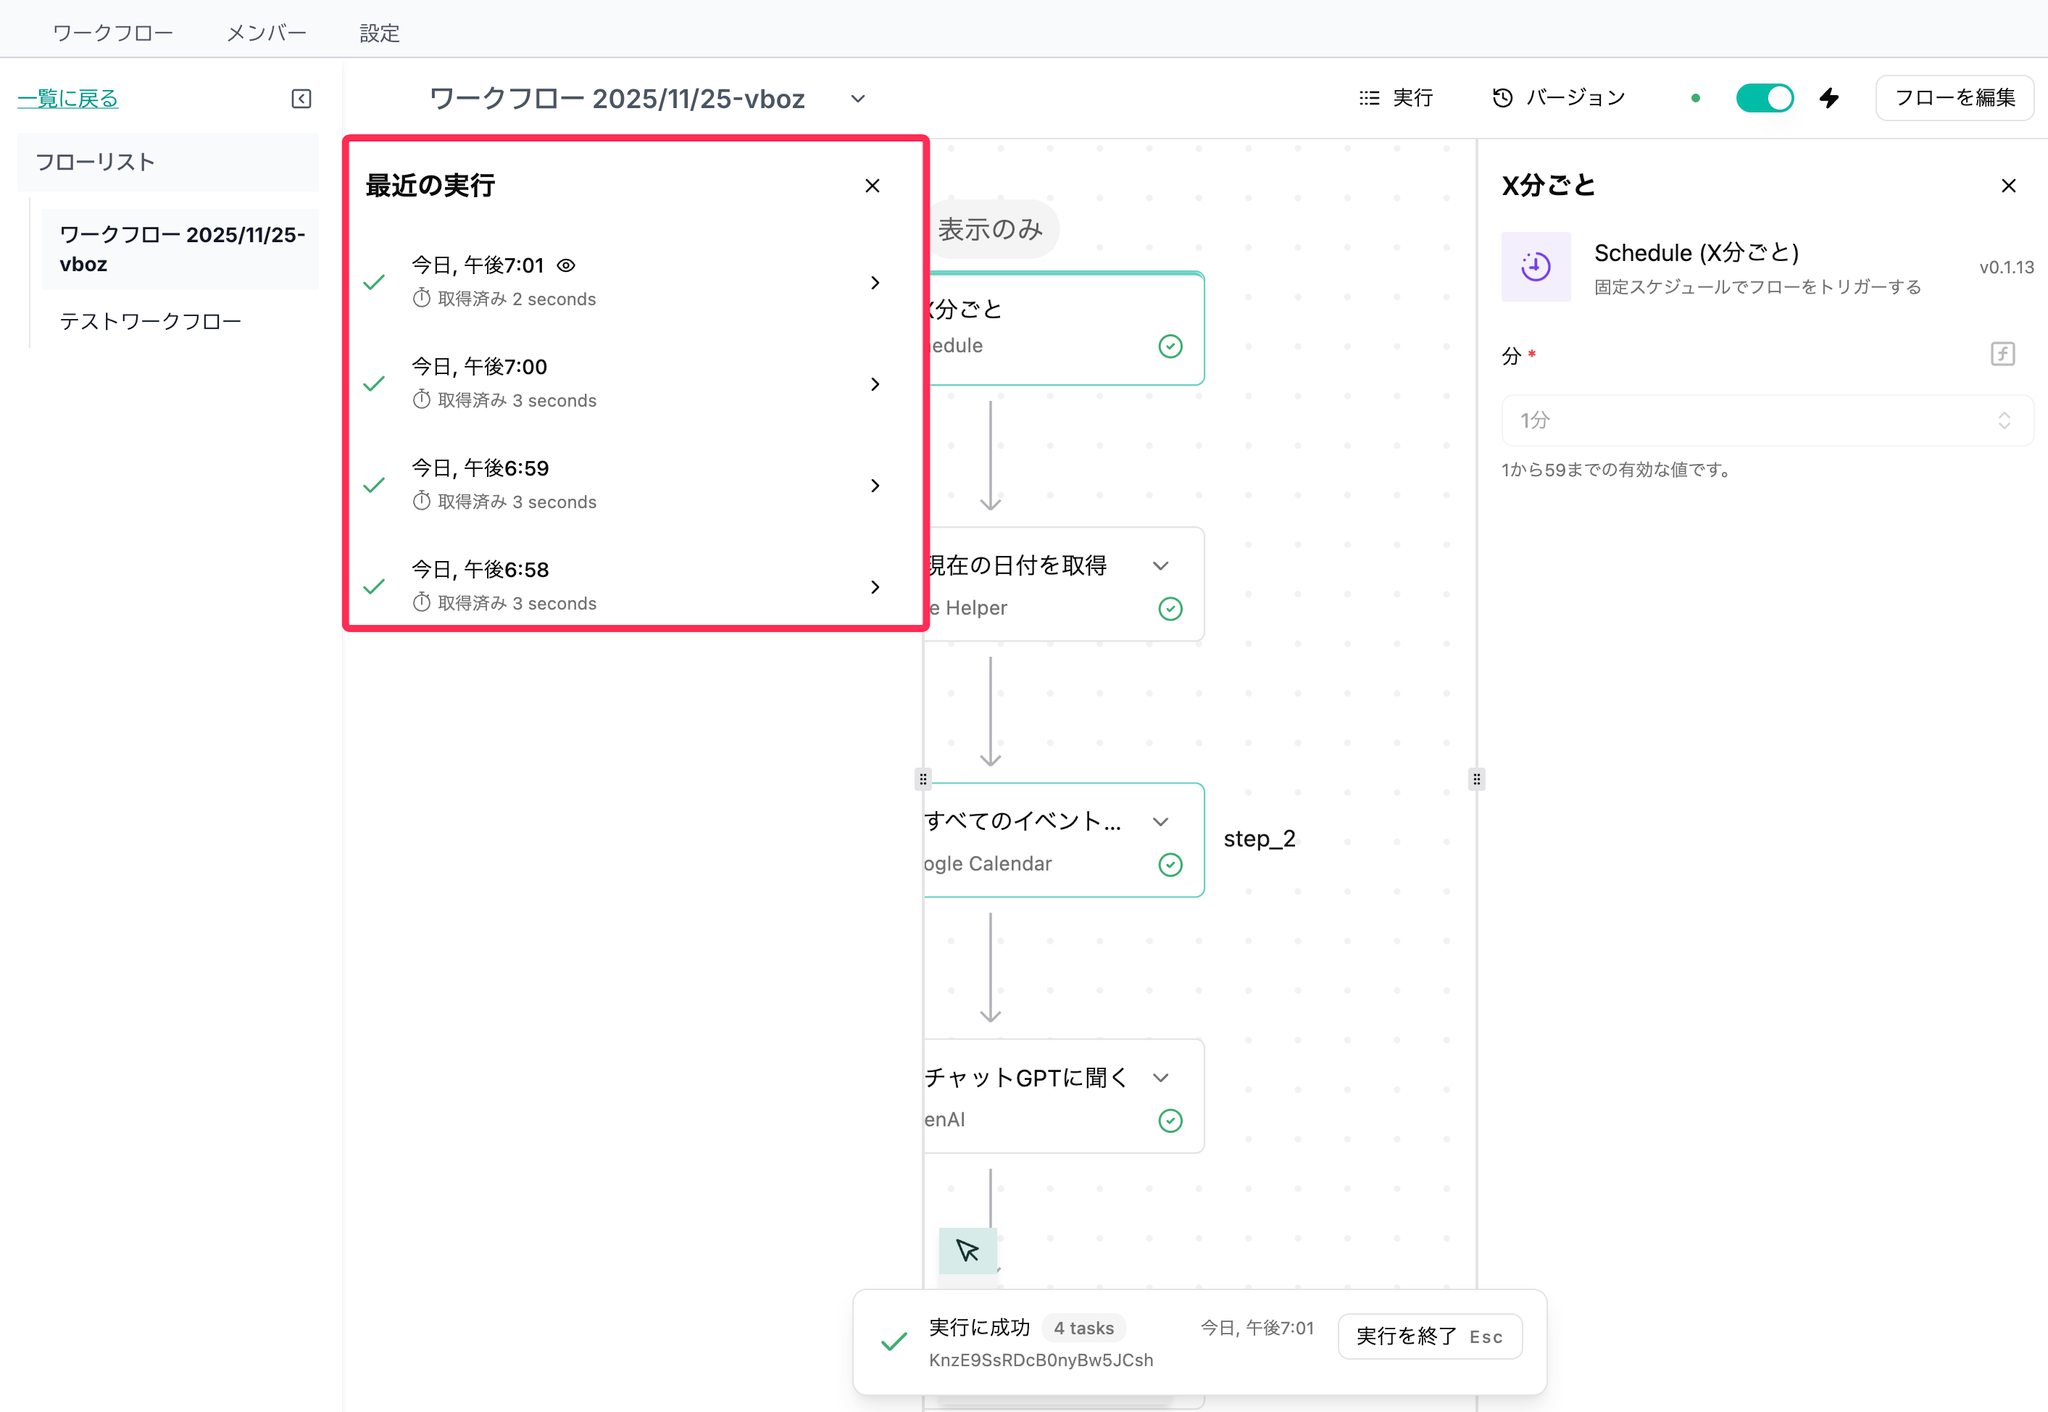Click success check icon on OpenAI step
The height and width of the screenshot is (1412, 2048).
pos(1170,1120)
